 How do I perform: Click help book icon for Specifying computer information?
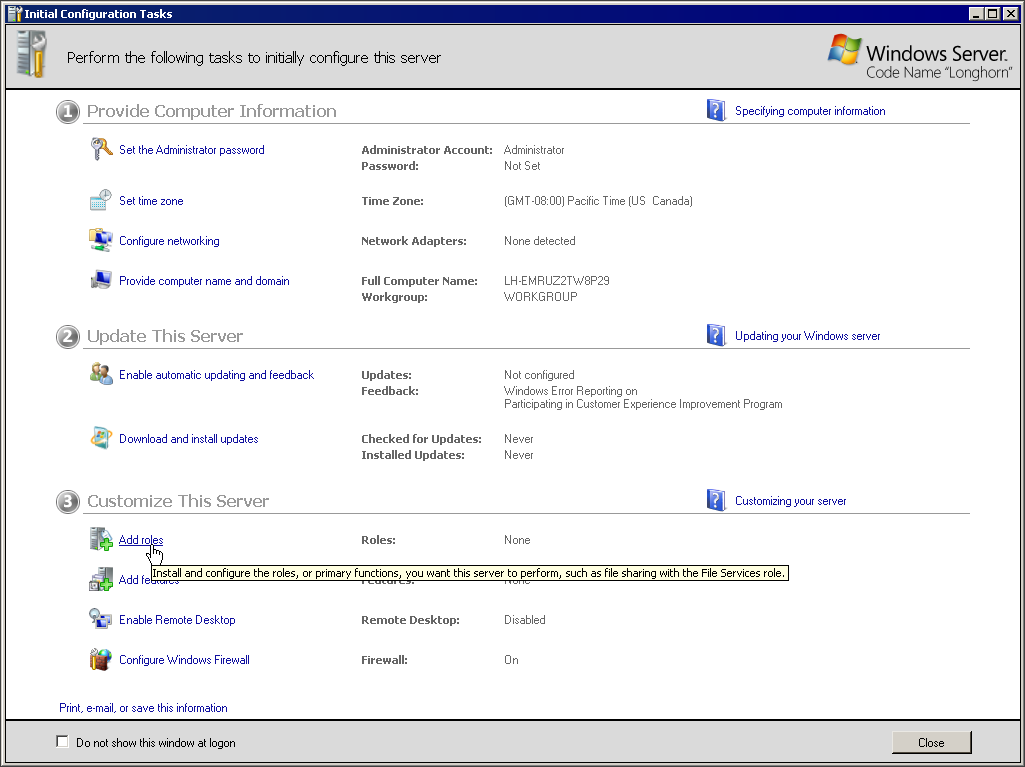716,111
